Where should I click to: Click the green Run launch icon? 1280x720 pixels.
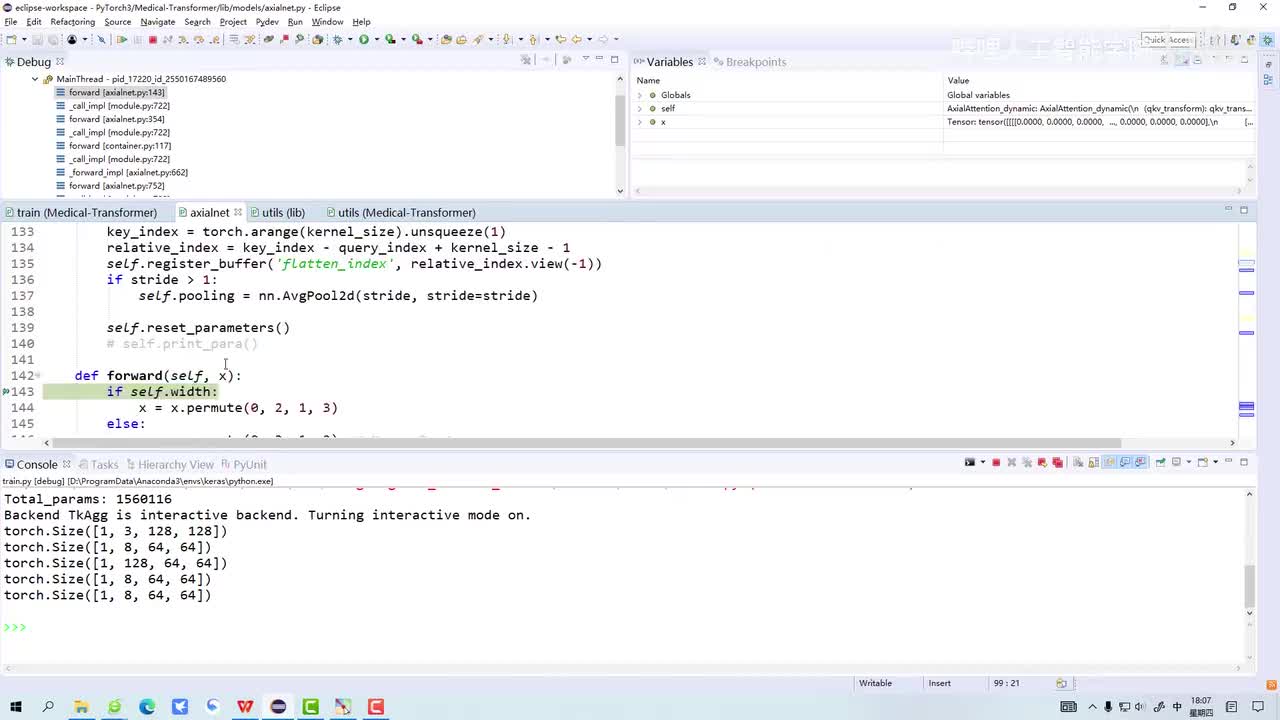(364, 39)
